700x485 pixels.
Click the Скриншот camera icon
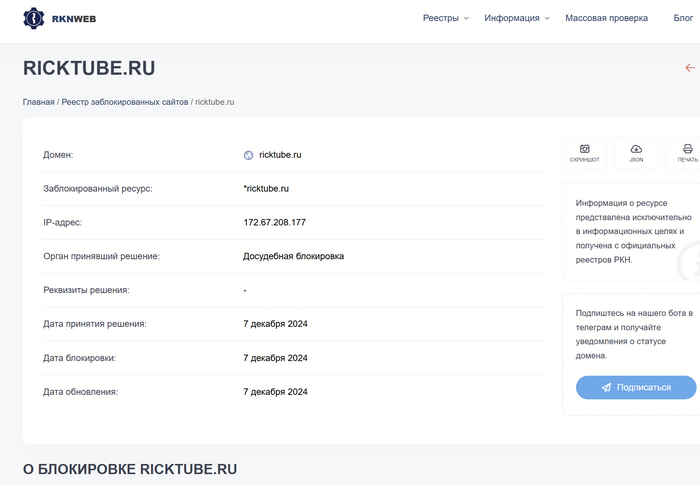[585, 149]
